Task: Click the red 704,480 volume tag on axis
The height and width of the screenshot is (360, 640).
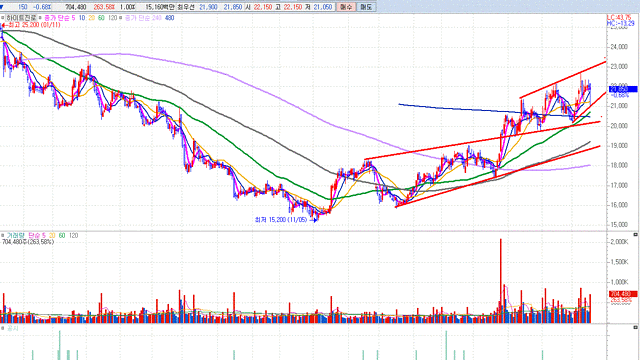Action: (x=622, y=294)
